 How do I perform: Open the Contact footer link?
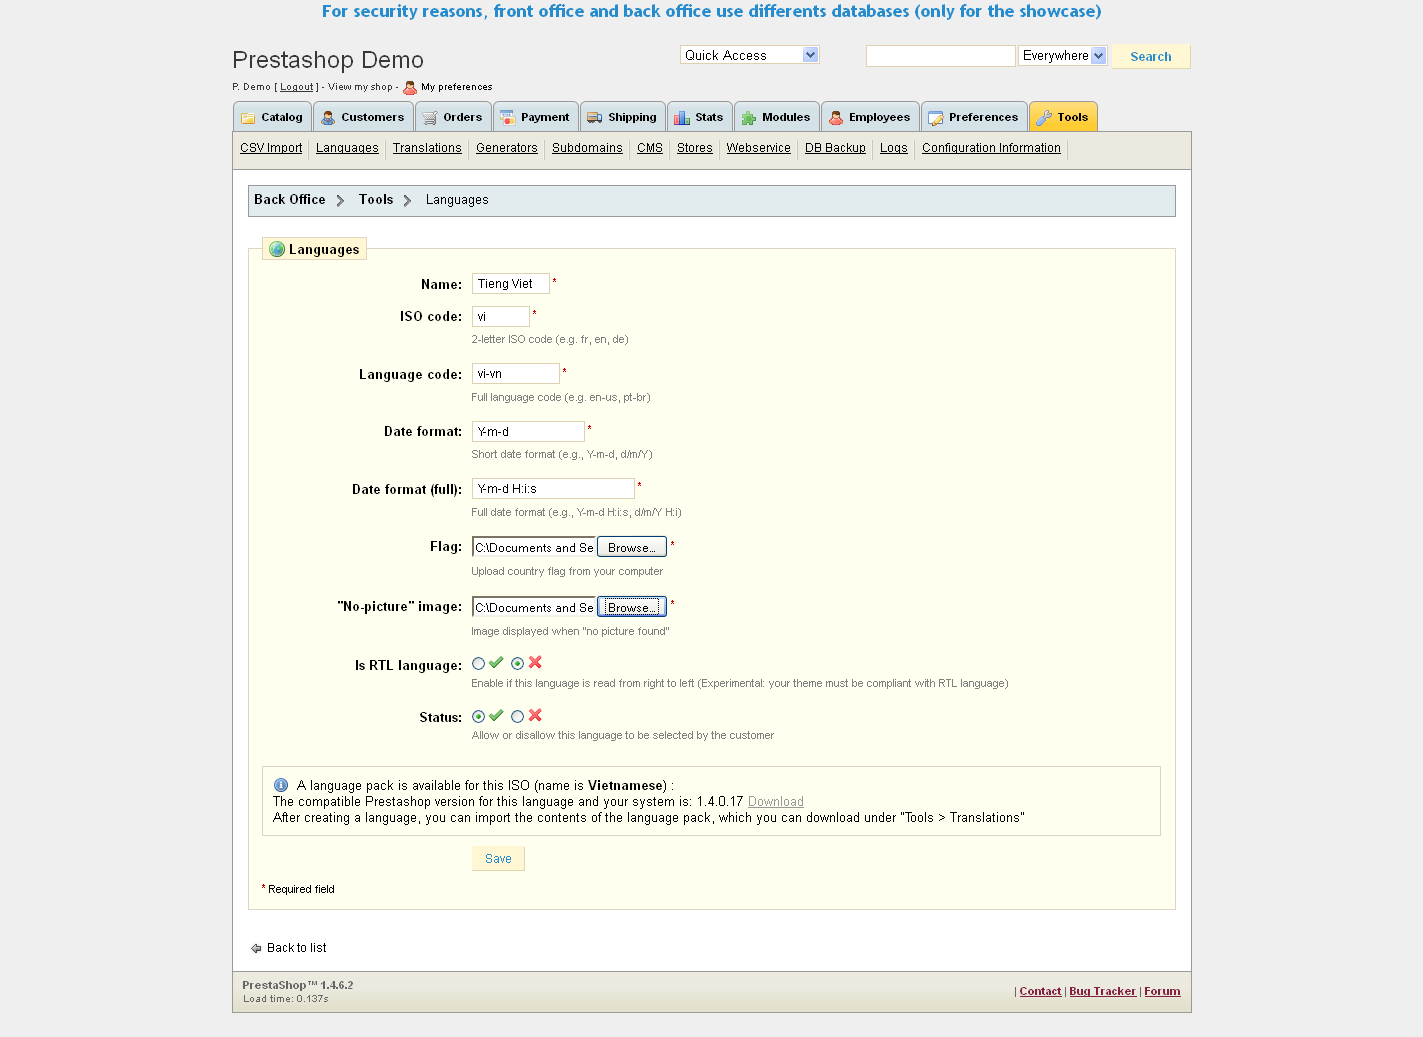(x=1040, y=991)
